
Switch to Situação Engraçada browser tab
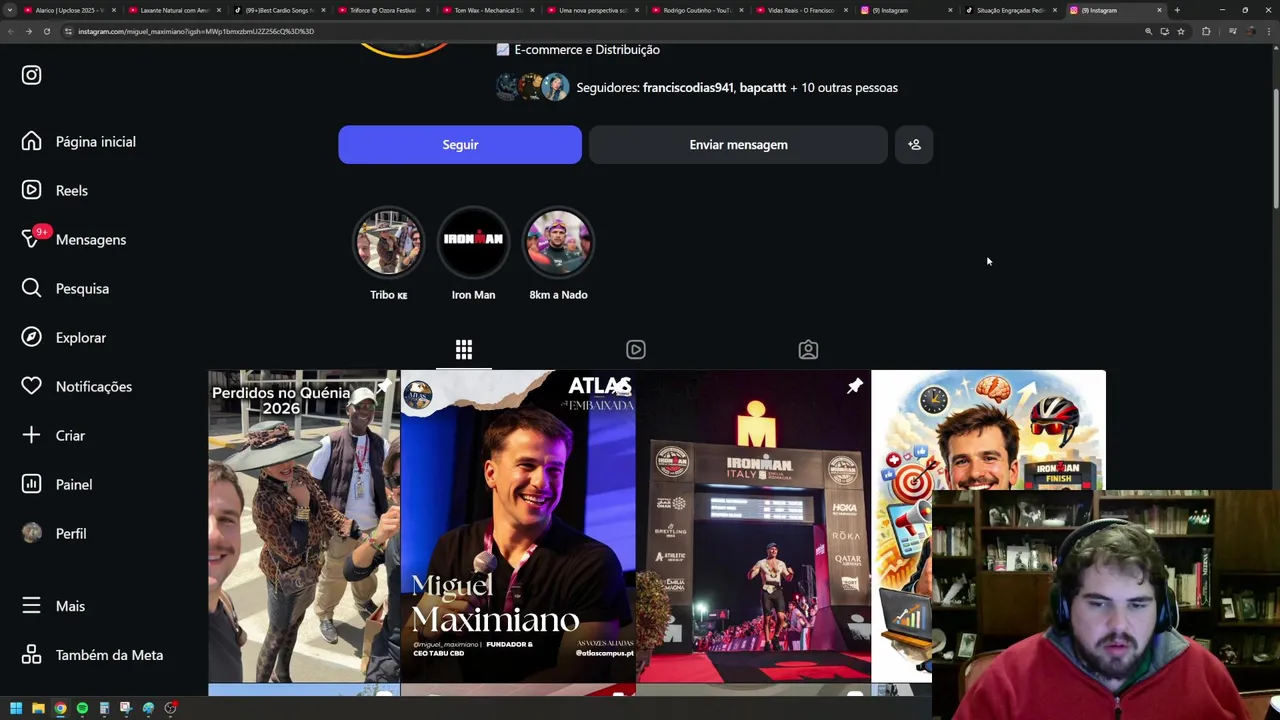click(x=1011, y=10)
